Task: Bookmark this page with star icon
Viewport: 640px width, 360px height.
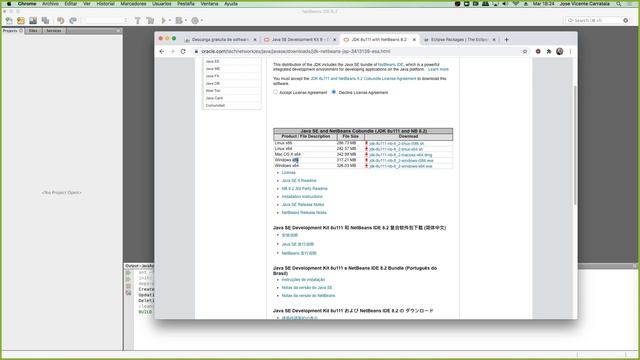Action: pyautogui.click(x=525, y=51)
